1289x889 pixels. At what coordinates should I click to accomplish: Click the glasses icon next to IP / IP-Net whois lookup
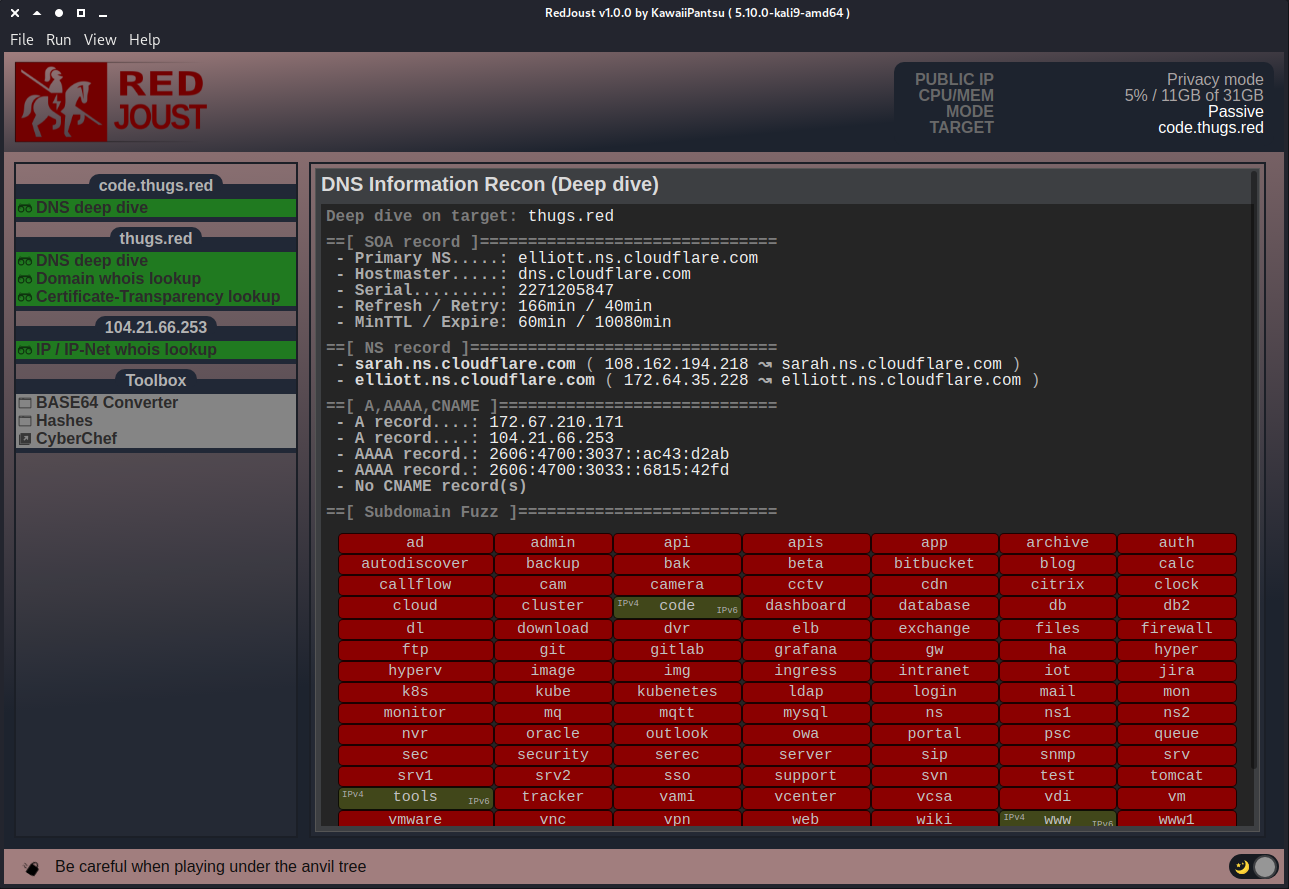click(x=26, y=350)
